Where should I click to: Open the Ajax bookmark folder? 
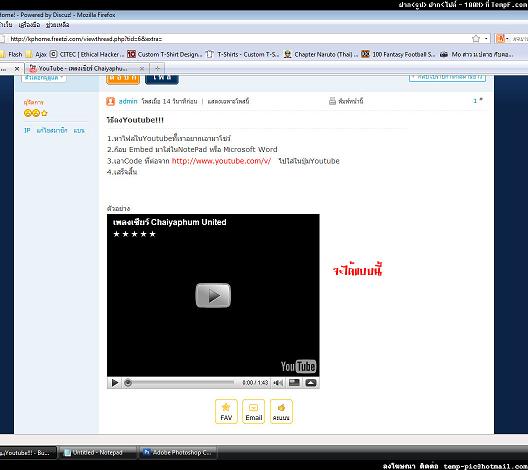[x=37, y=54]
